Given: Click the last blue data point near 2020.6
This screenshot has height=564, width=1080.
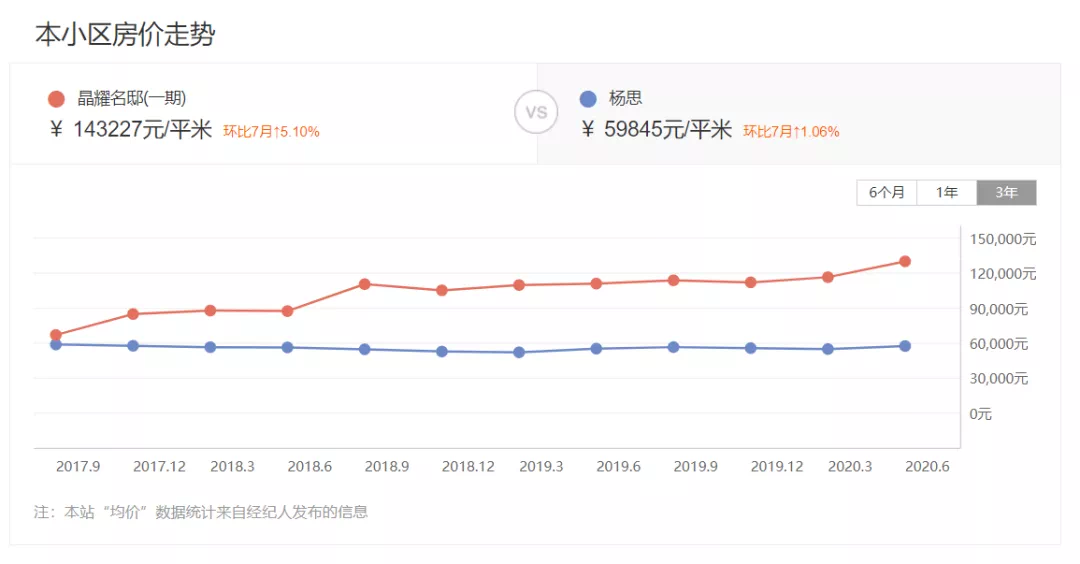Looking at the screenshot, I should (905, 346).
